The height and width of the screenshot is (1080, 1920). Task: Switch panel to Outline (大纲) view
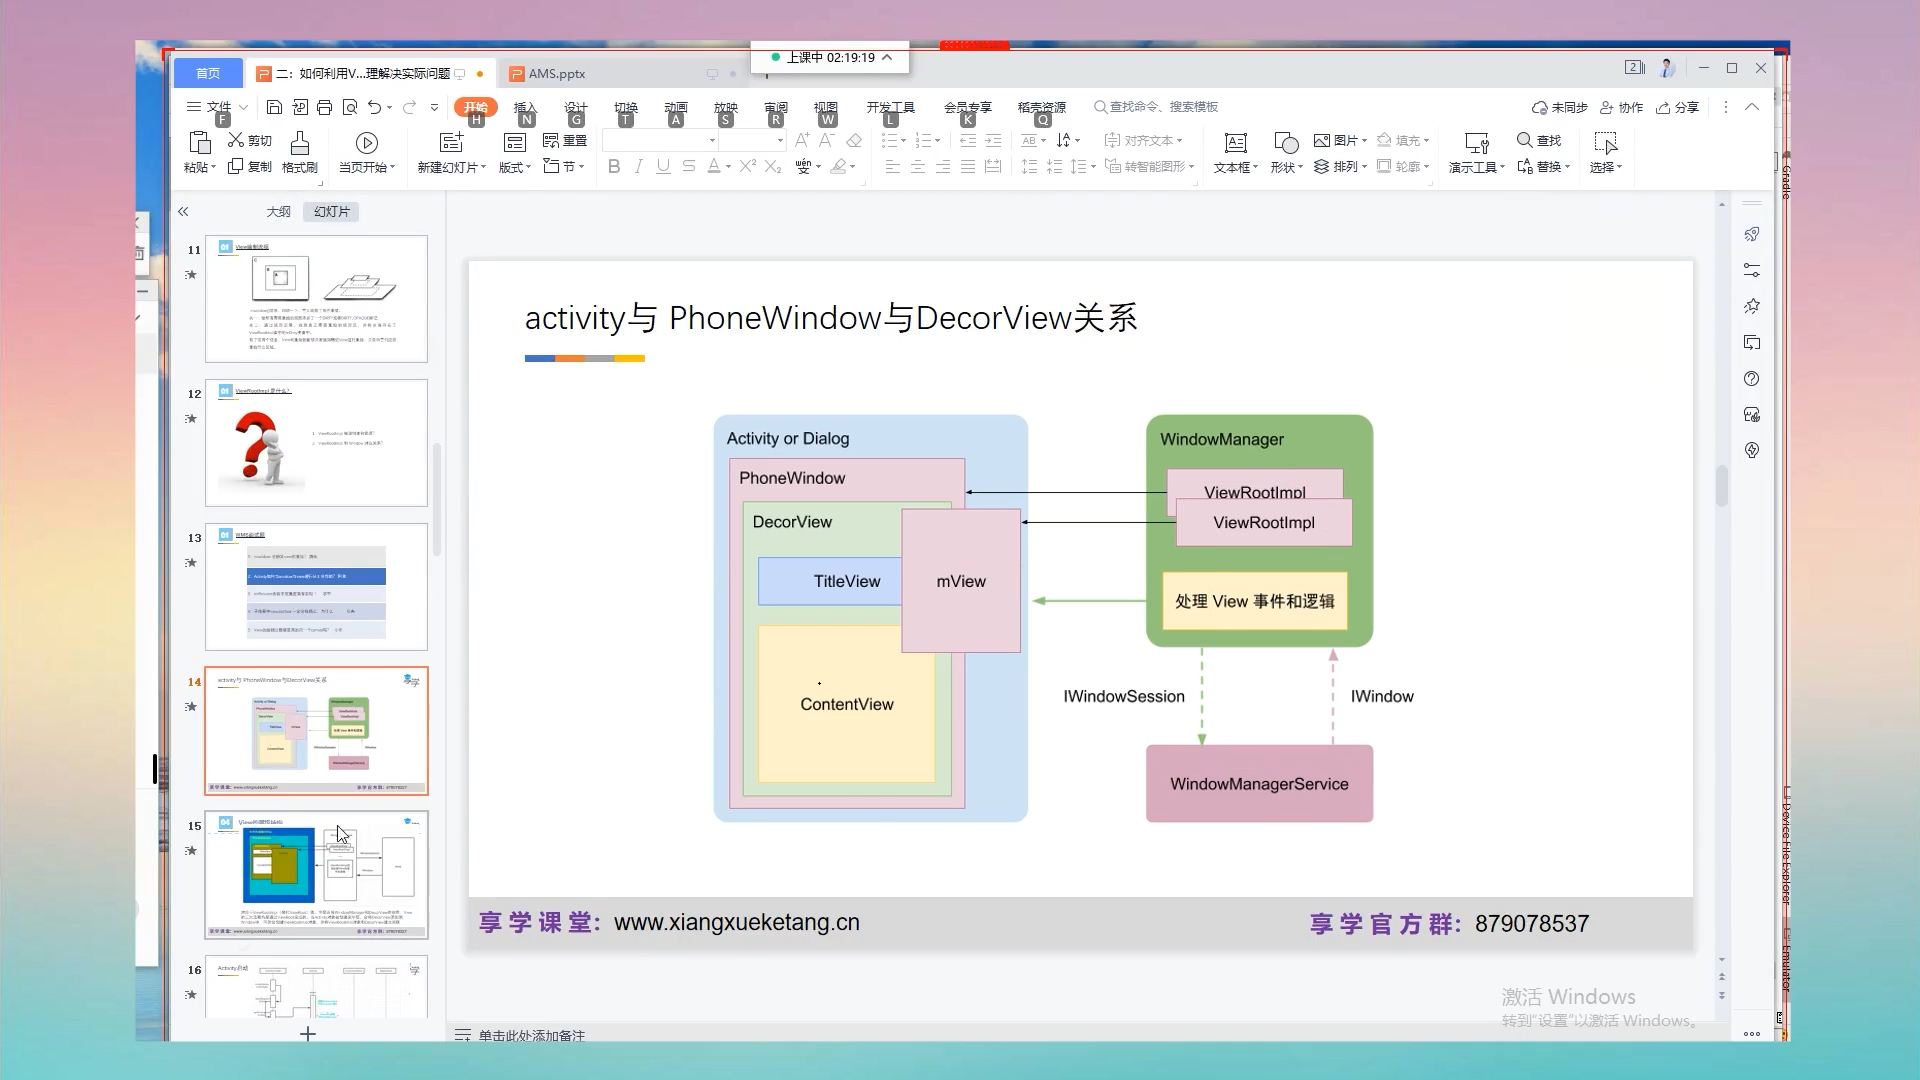point(278,212)
